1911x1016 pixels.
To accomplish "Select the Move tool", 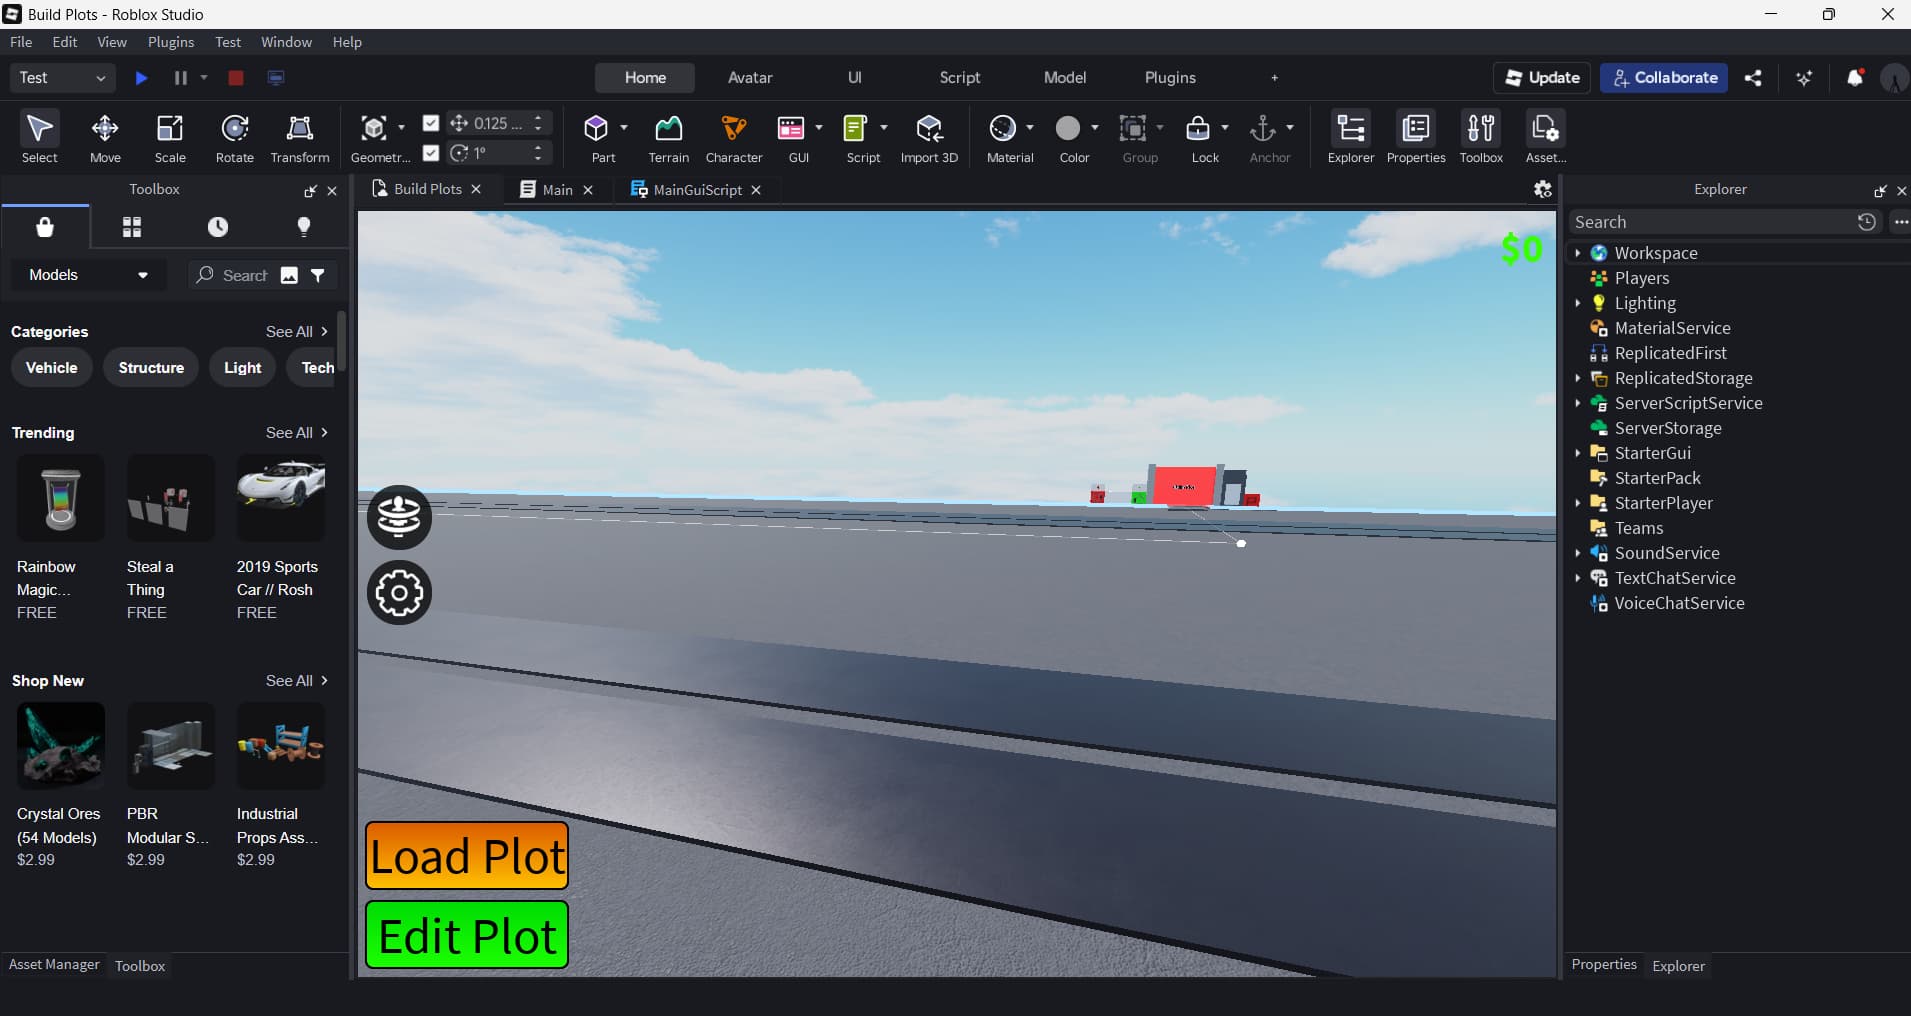I will [105, 137].
